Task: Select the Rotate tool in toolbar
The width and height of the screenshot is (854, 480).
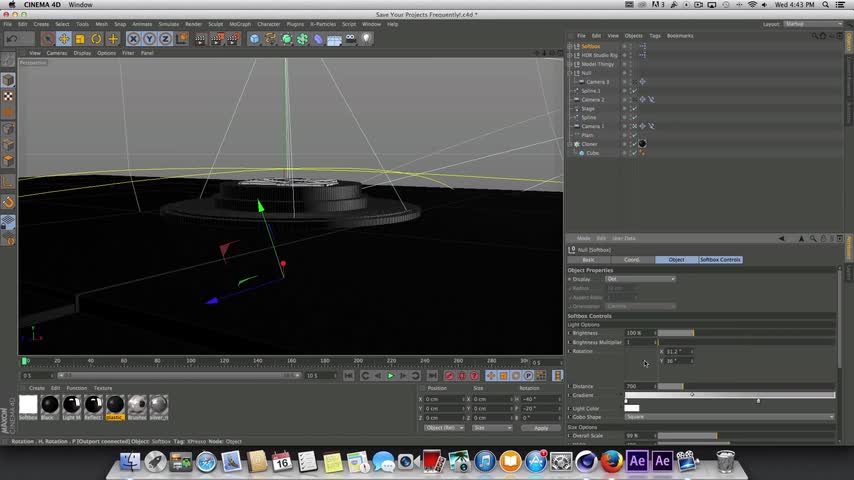Action: (x=96, y=39)
